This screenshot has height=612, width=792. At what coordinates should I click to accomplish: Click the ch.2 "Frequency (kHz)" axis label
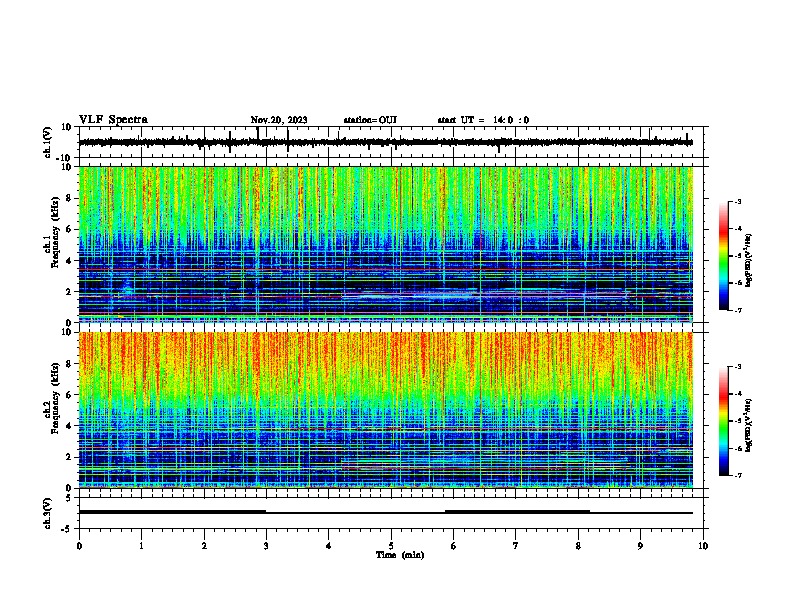[55, 398]
